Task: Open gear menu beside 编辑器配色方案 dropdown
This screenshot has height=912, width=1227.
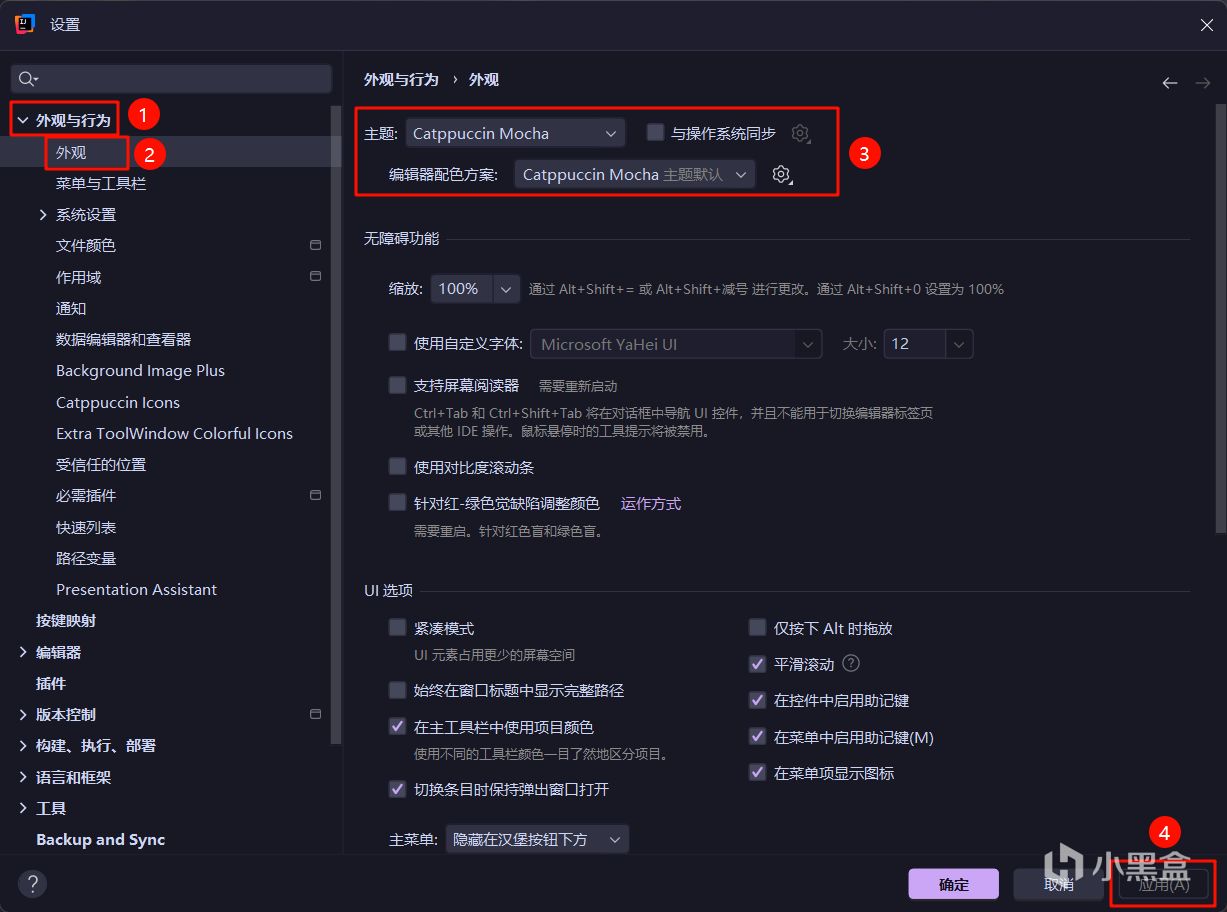Action: click(782, 175)
